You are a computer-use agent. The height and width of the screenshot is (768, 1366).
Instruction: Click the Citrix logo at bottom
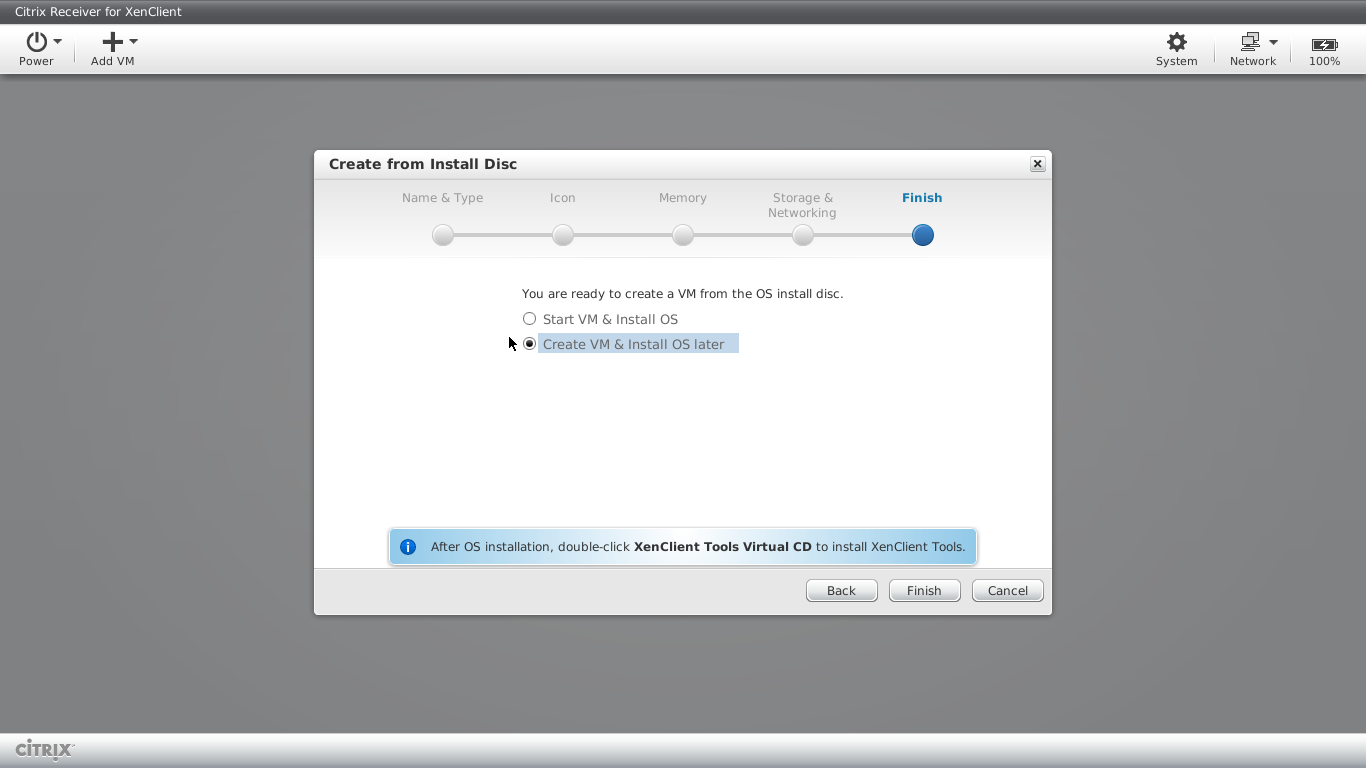[45, 749]
